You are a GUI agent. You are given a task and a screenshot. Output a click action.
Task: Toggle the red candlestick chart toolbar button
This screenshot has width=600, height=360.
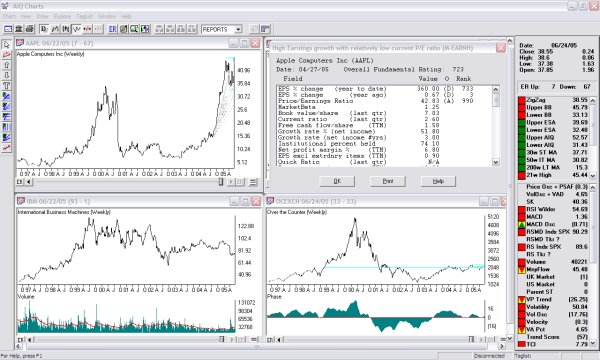(88, 29)
